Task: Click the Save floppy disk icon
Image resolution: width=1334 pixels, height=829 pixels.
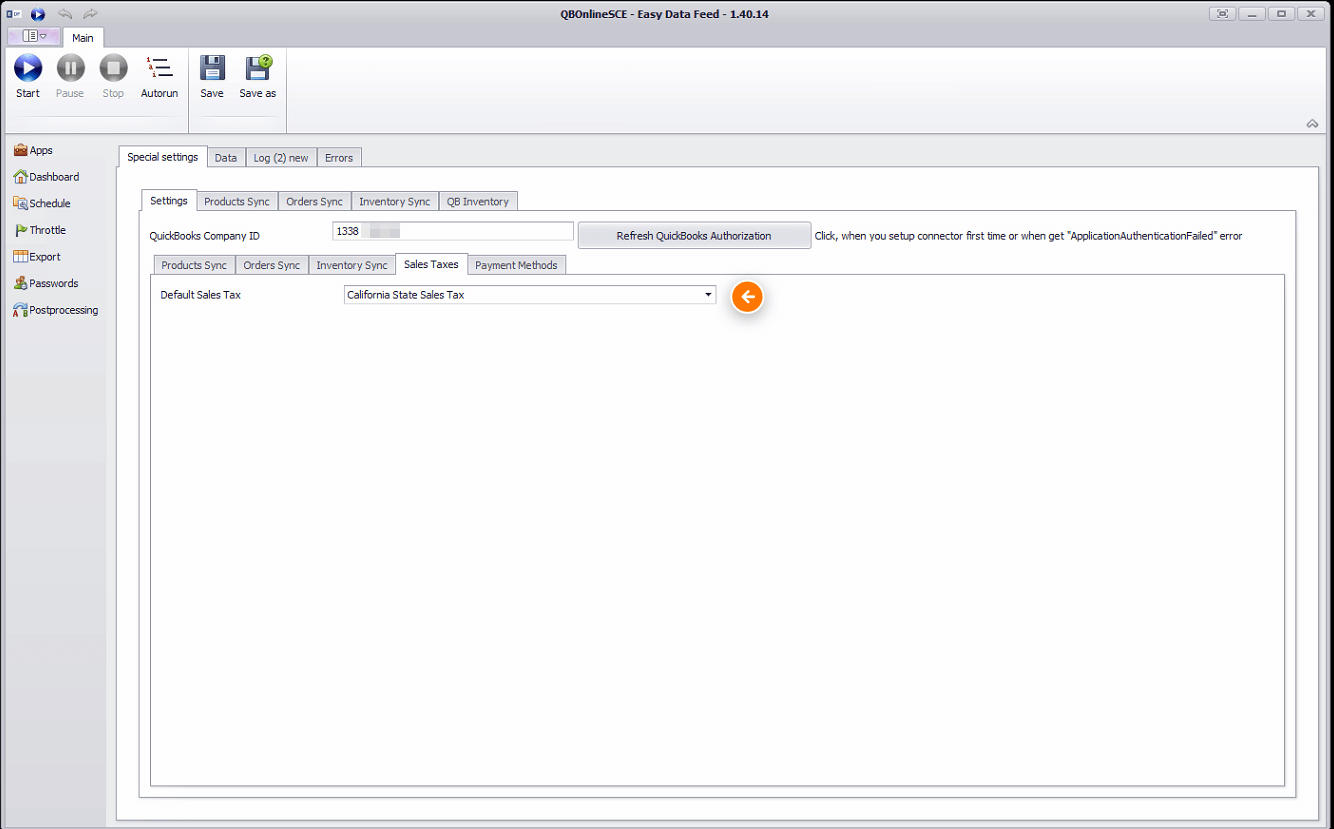Action: [212, 68]
